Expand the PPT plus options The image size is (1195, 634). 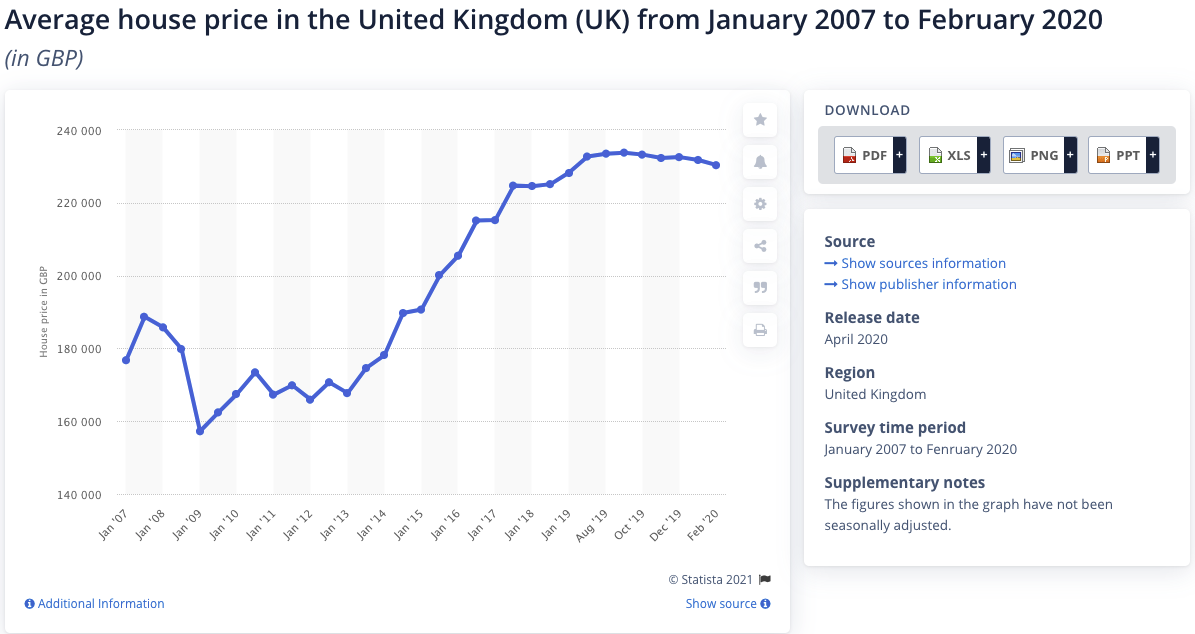click(x=1153, y=156)
